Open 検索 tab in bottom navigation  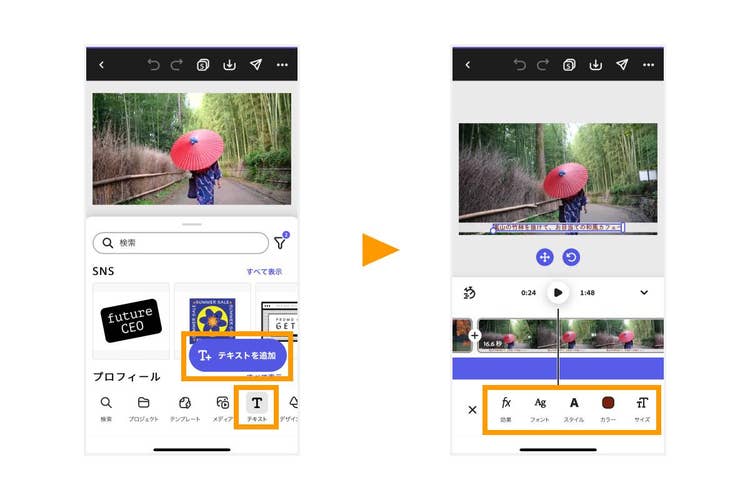[106, 408]
